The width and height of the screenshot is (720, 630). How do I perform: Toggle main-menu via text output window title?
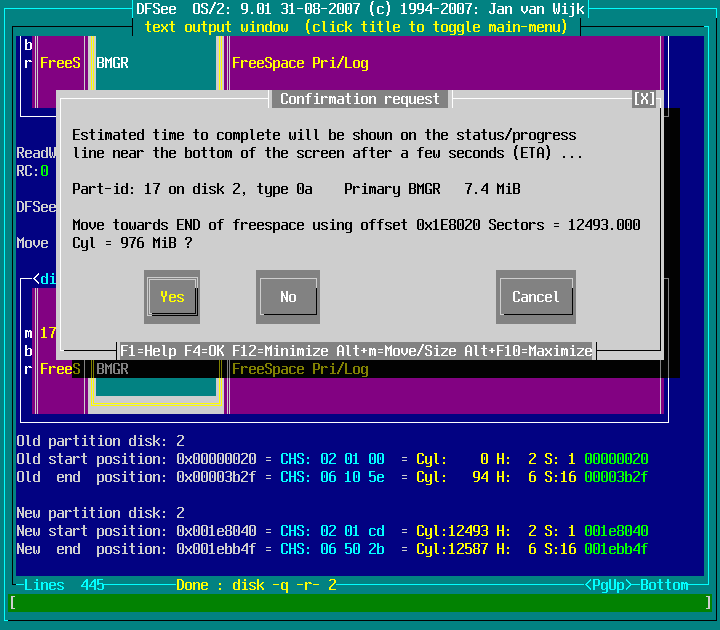pos(355,27)
